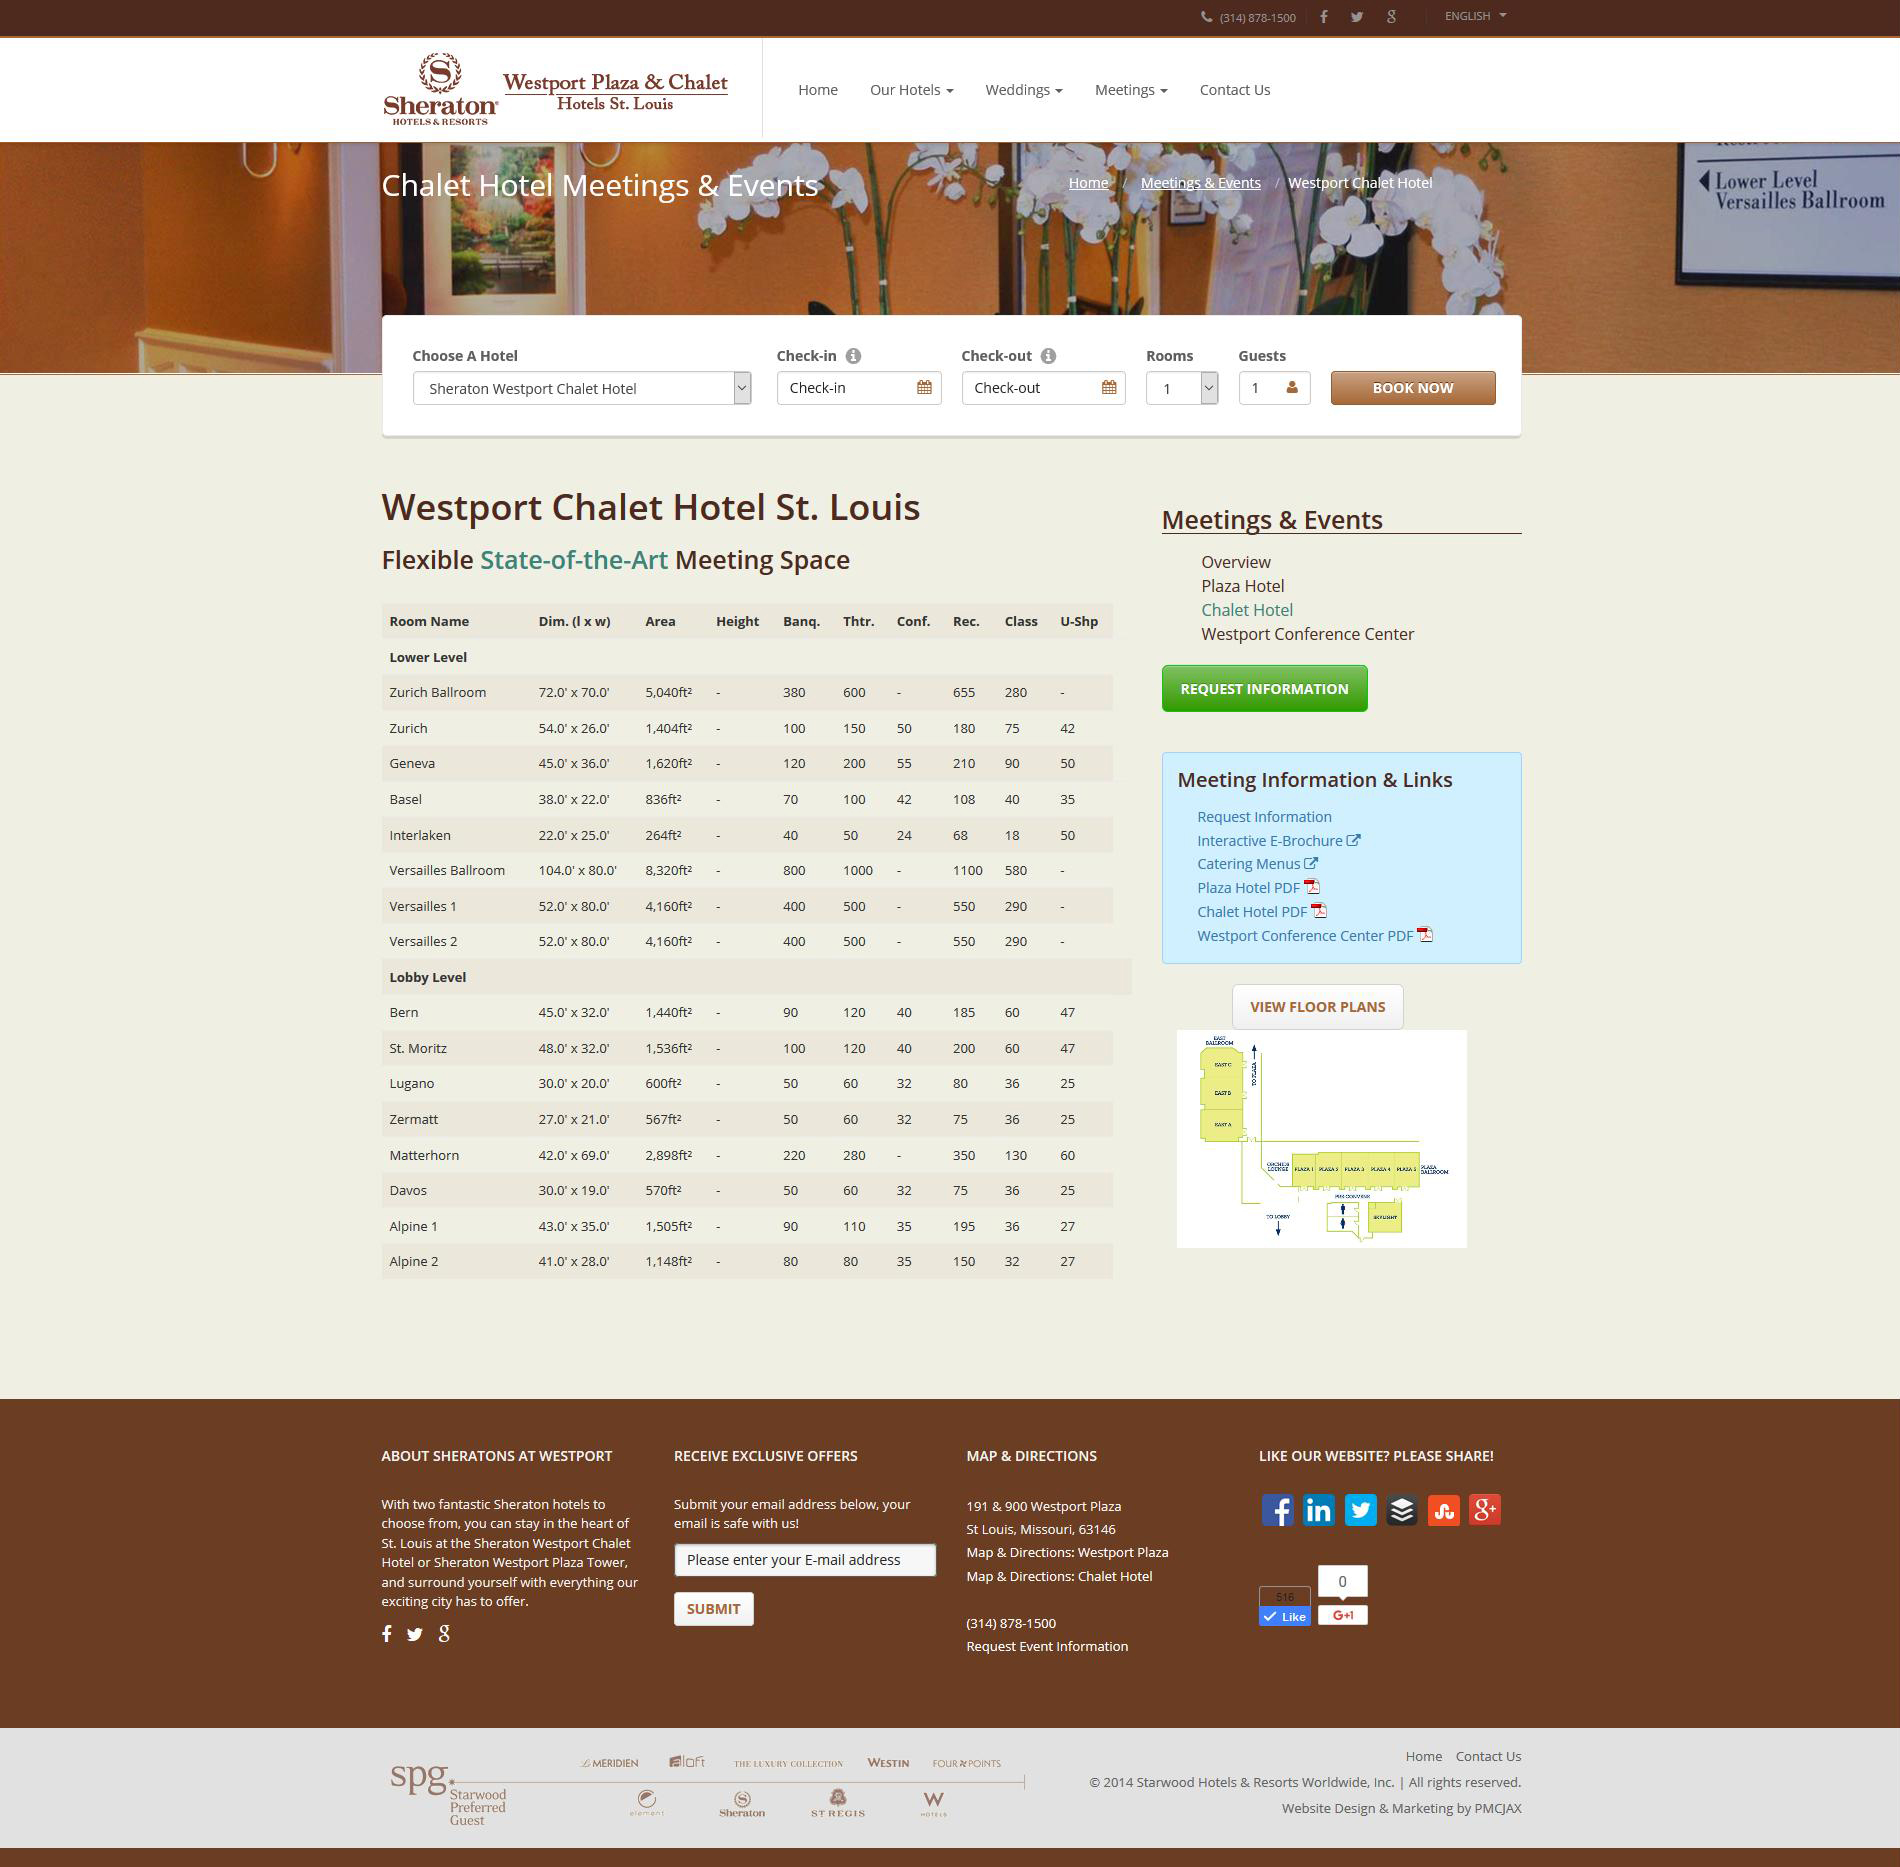Open the Choose A Hotel dropdown
The image size is (1900, 1867).
point(582,388)
